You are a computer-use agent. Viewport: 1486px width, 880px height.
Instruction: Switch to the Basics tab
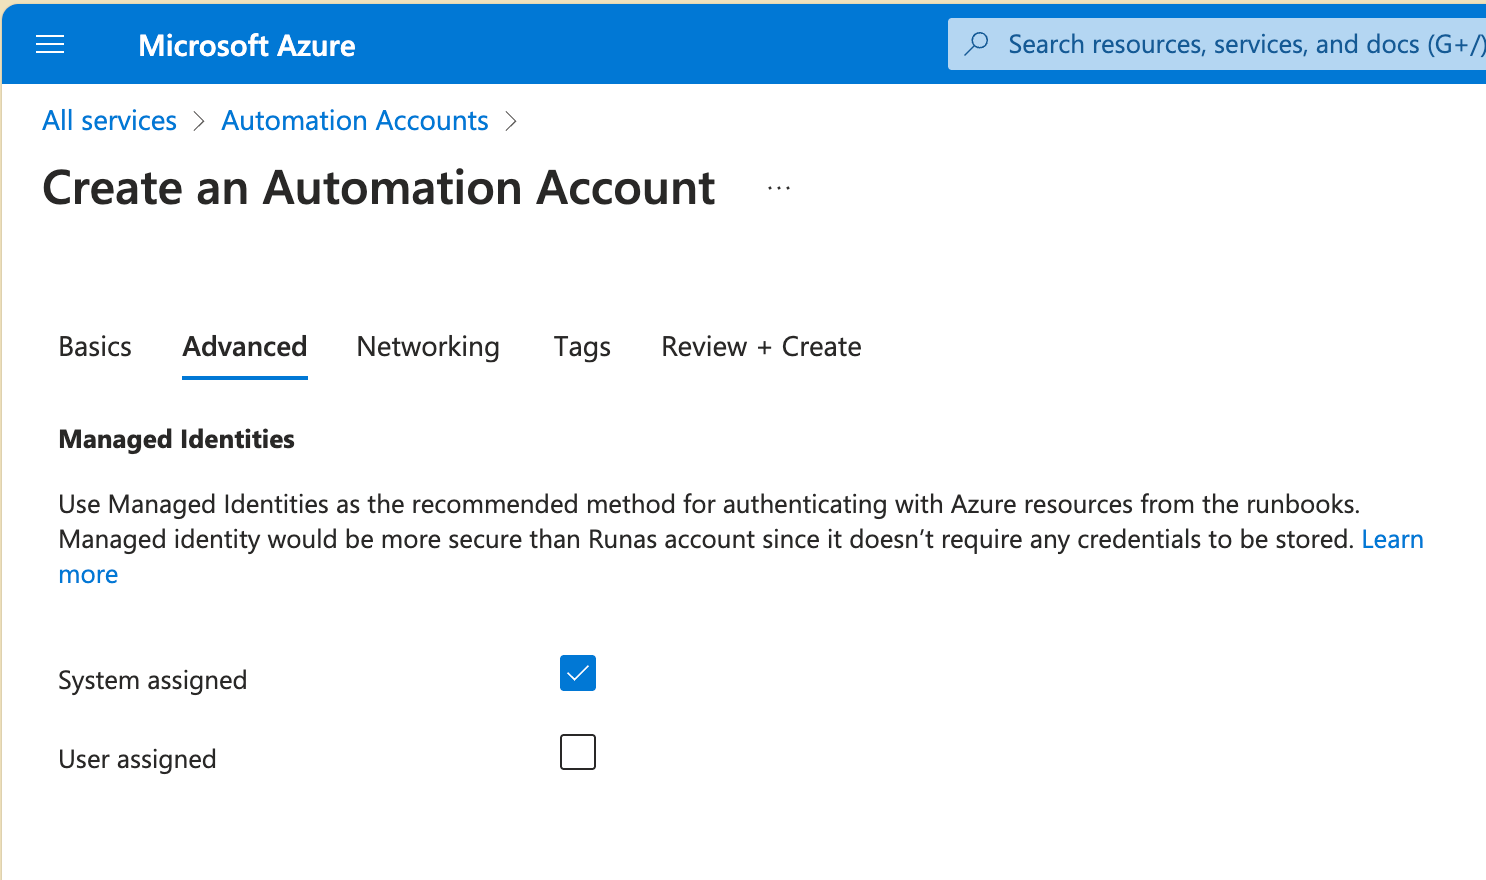(95, 347)
